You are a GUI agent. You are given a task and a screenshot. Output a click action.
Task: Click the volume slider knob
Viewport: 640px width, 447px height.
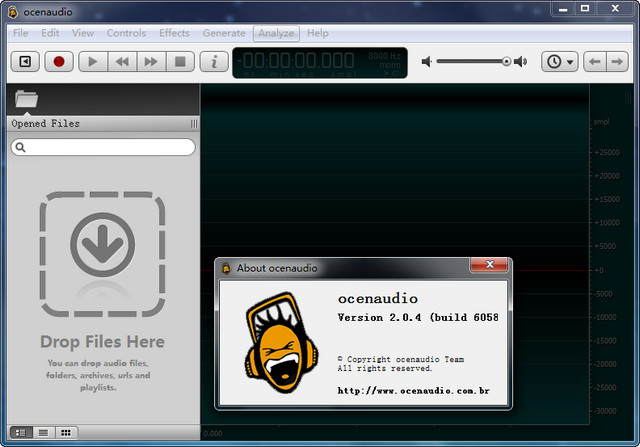[x=506, y=62]
